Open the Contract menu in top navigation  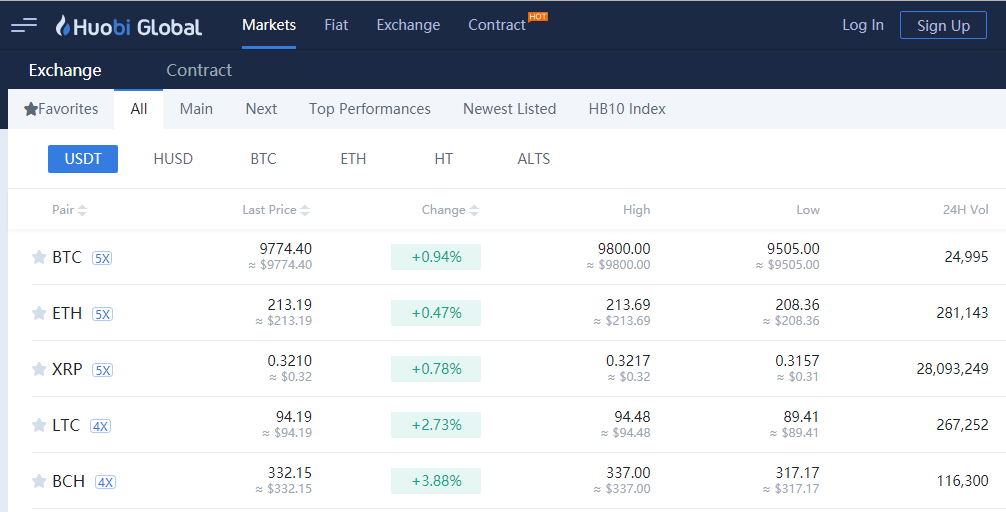pos(497,25)
